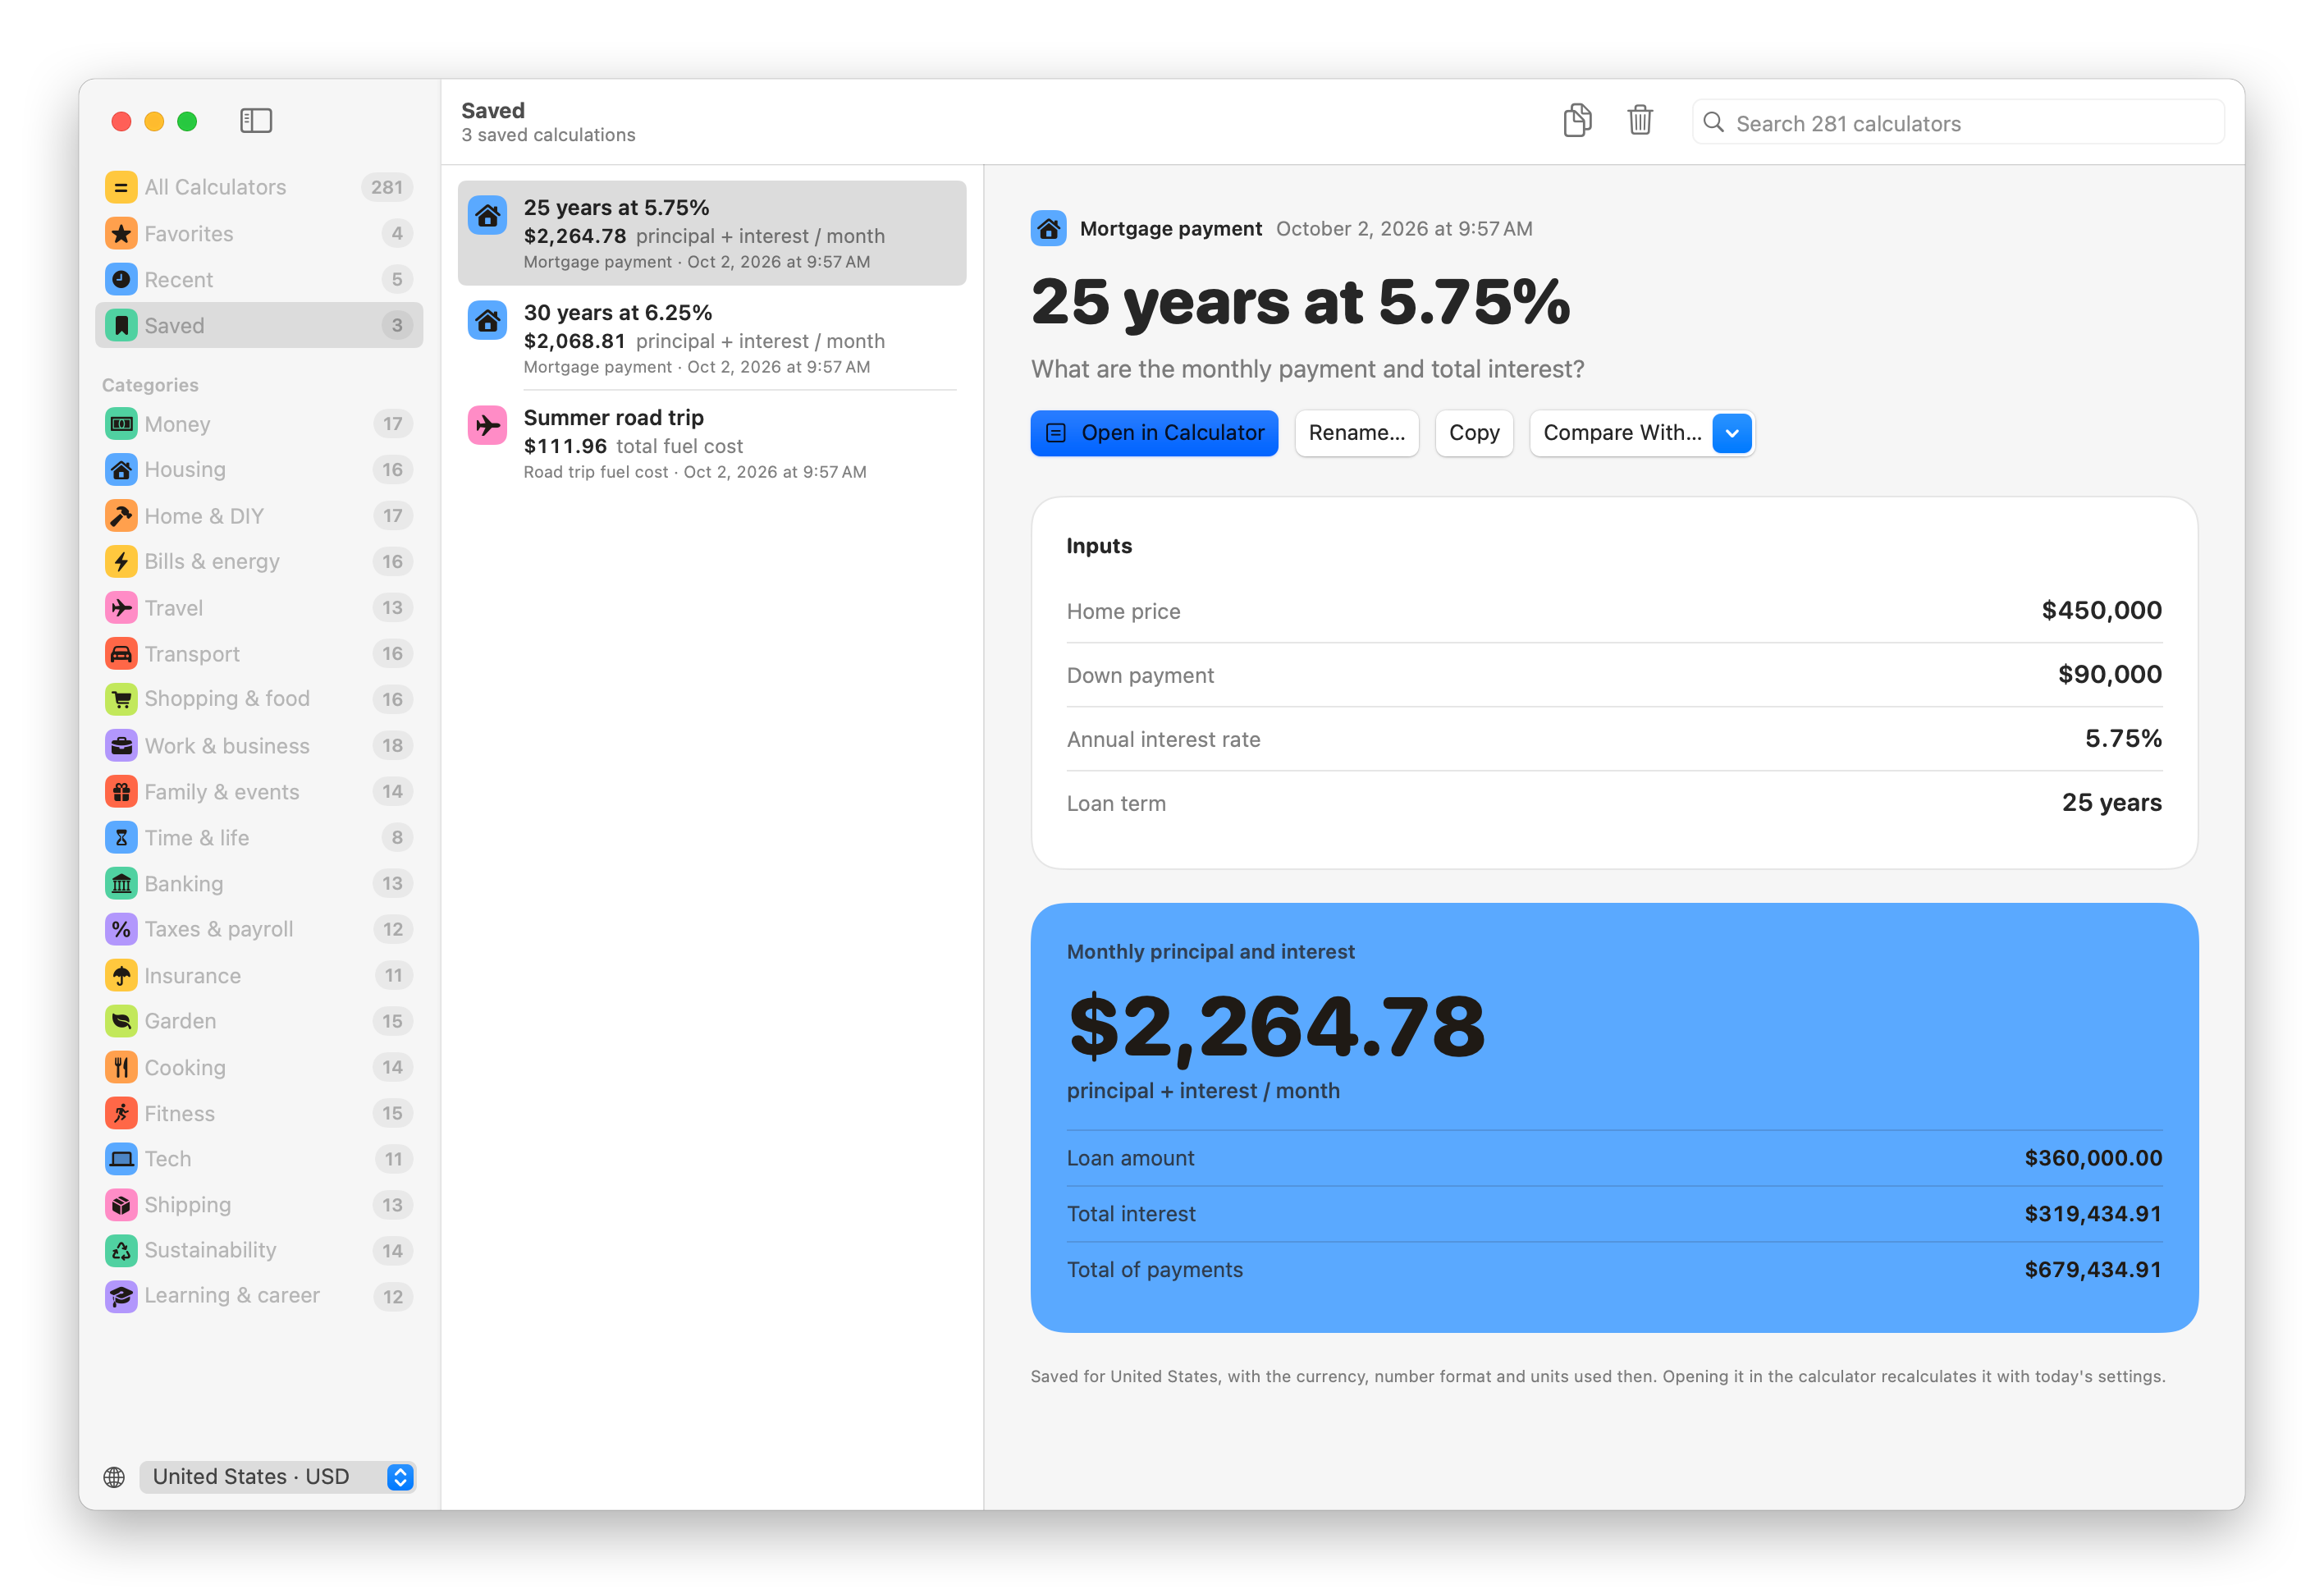
Task: Select the Travel category
Action: [259, 608]
